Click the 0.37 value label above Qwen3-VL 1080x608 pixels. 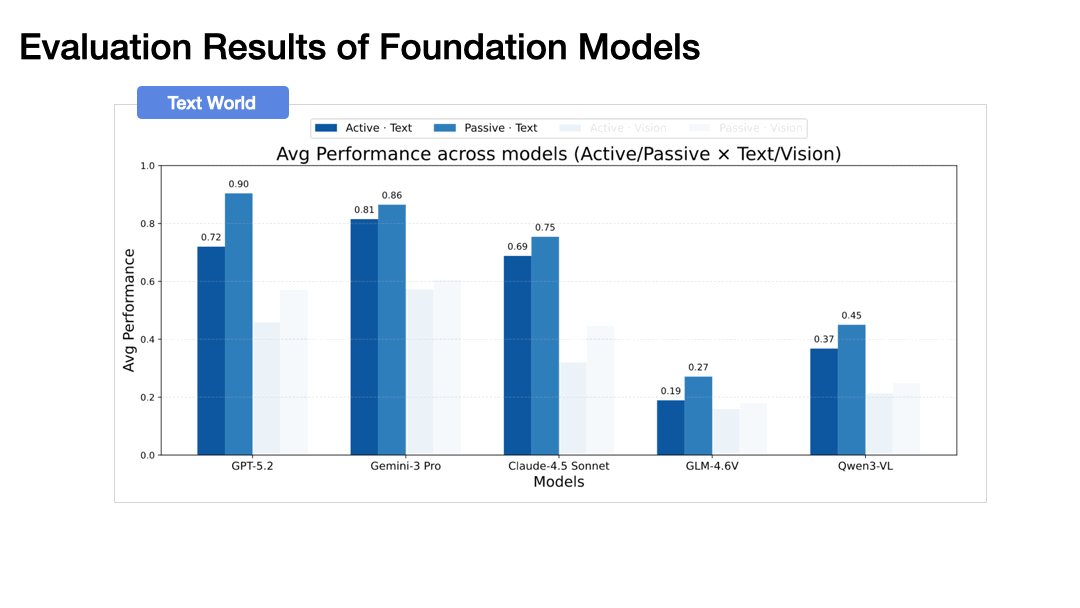[823, 340]
